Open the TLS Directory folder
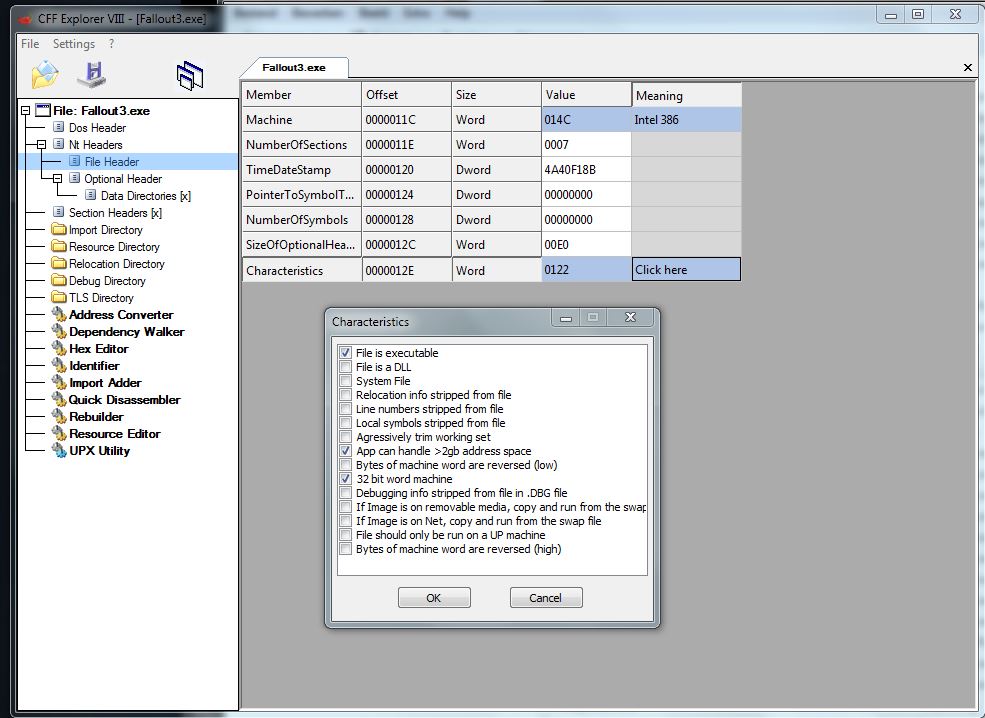Viewport: 985px width, 718px height. pyautogui.click(x=101, y=297)
